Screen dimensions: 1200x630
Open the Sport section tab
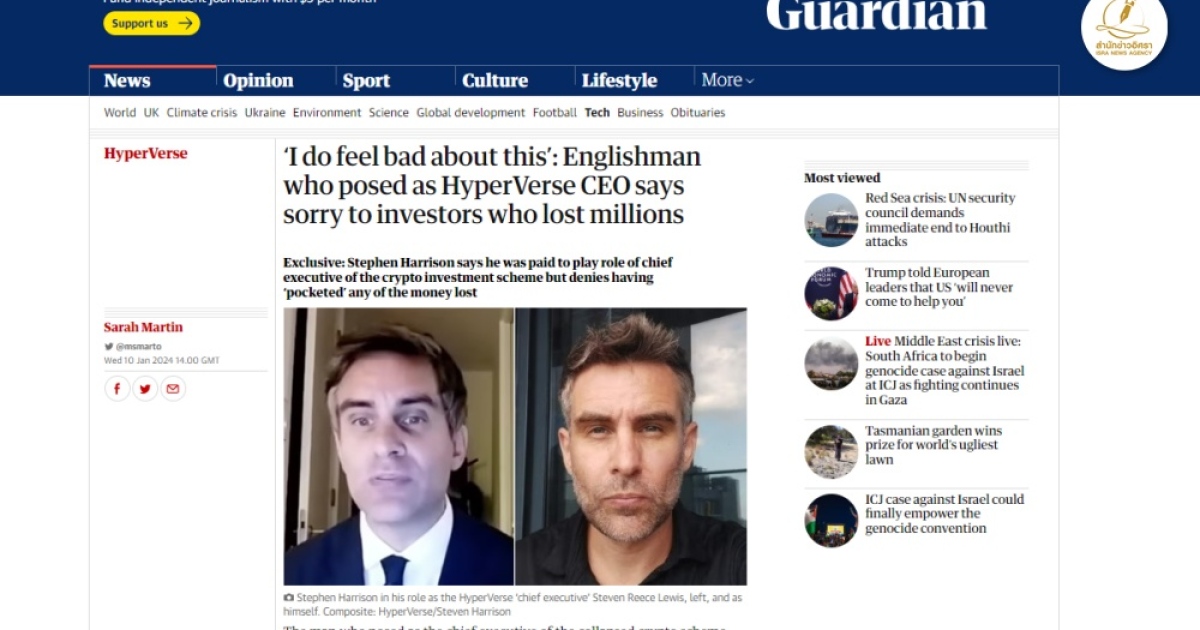click(366, 80)
